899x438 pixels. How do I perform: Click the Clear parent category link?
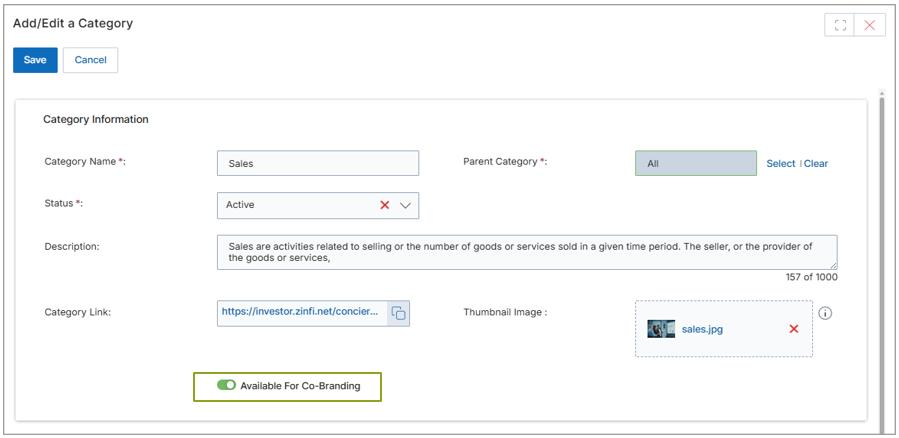[815, 163]
